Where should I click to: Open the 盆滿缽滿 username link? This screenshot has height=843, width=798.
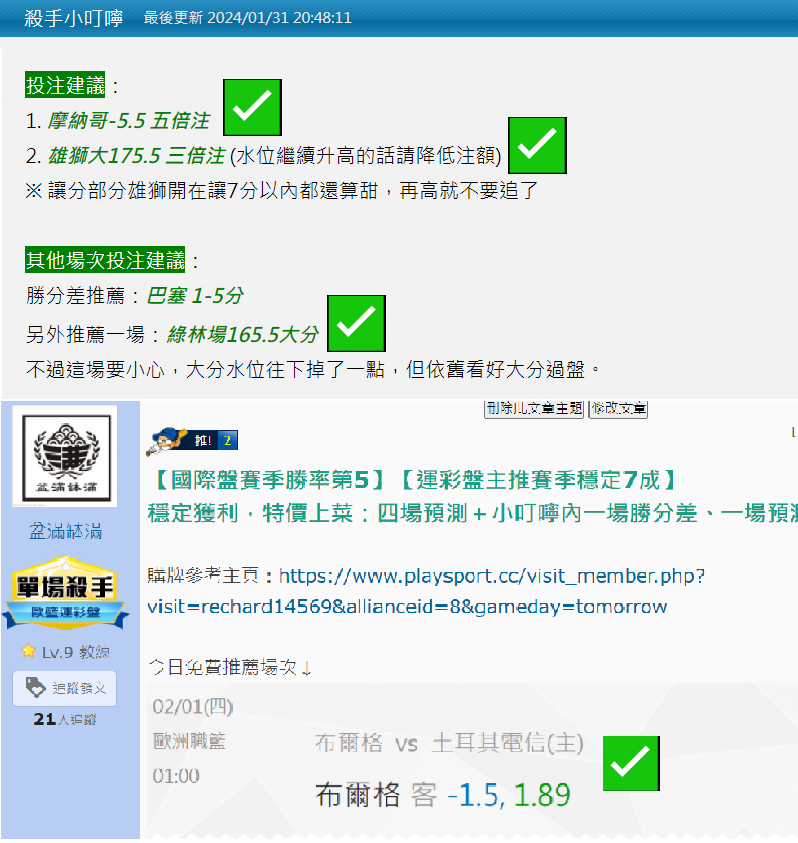pyautogui.click(x=65, y=531)
